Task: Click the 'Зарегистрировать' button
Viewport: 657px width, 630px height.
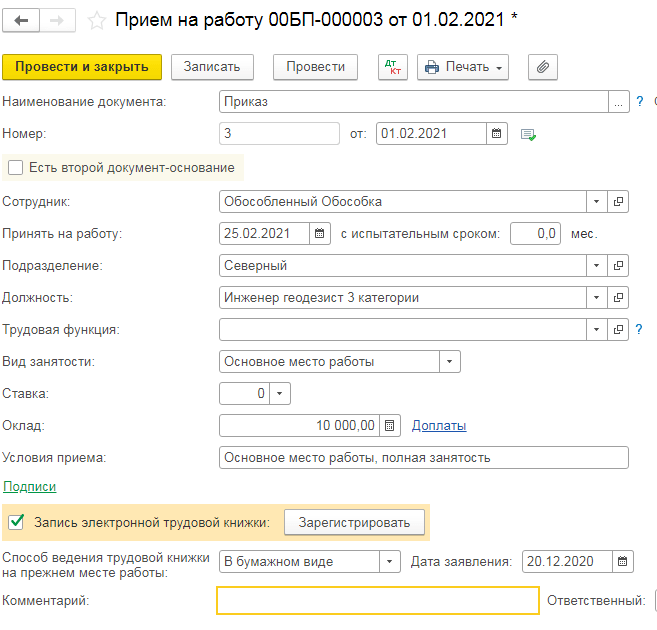Action: pyautogui.click(x=354, y=522)
